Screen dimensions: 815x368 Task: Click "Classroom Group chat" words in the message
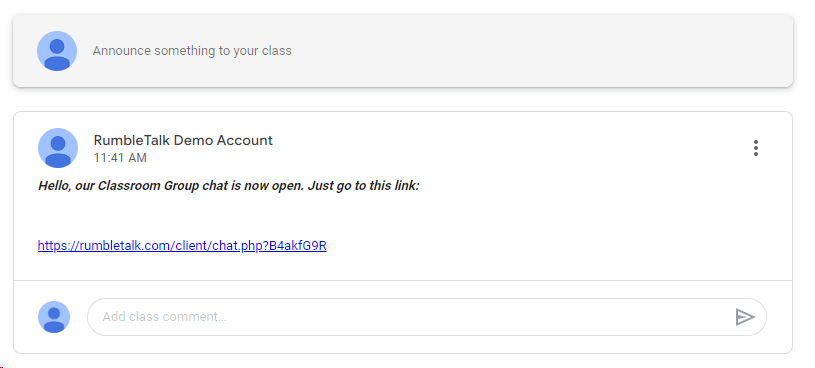(163, 186)
